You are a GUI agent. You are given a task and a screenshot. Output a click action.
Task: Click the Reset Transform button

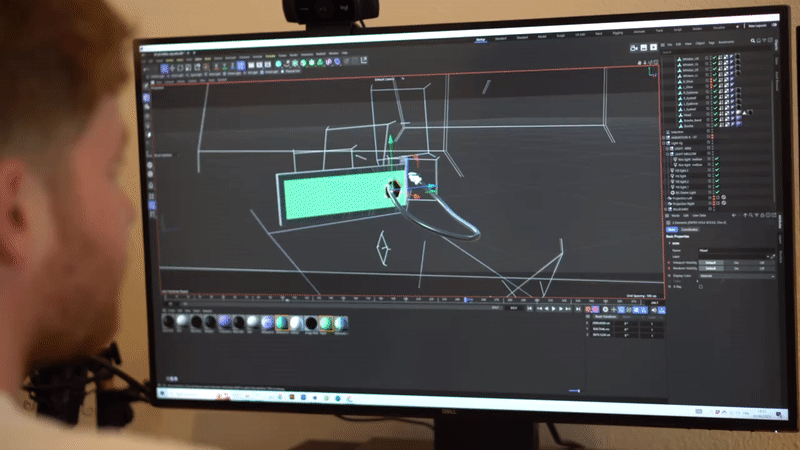click(606, 317)
